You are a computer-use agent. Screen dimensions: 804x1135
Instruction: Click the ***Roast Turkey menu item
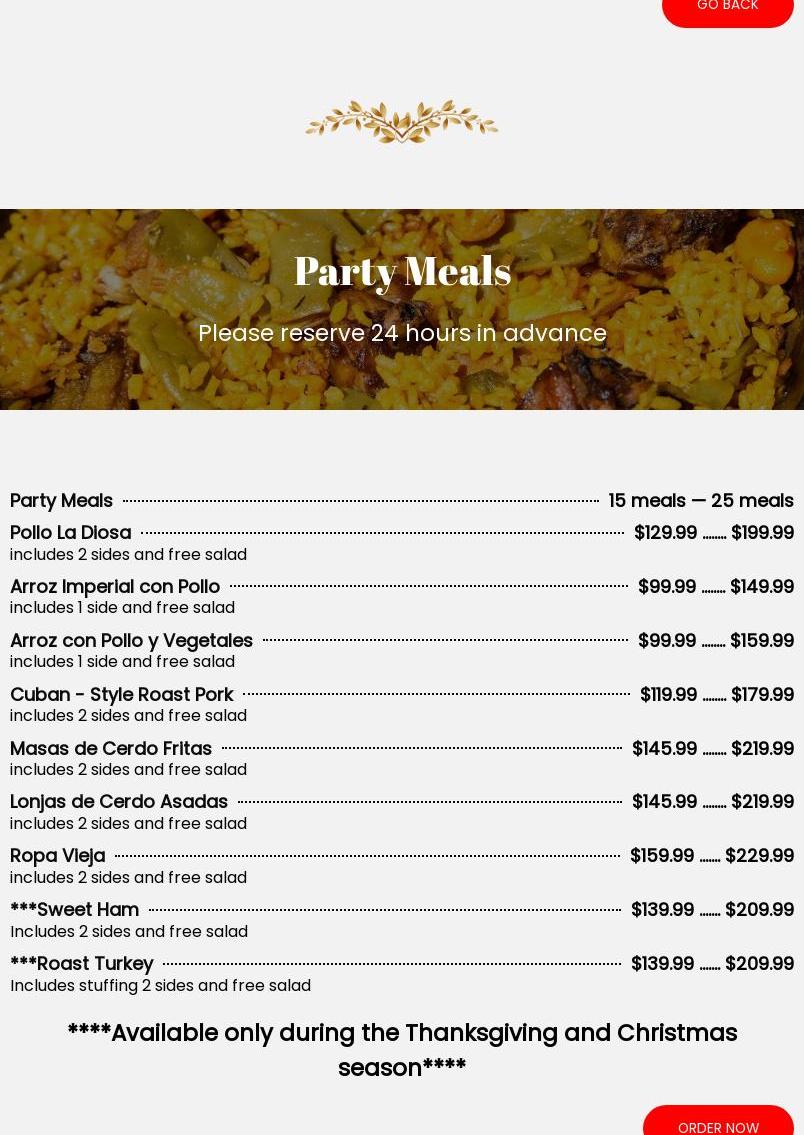click(x=82, y=964)
